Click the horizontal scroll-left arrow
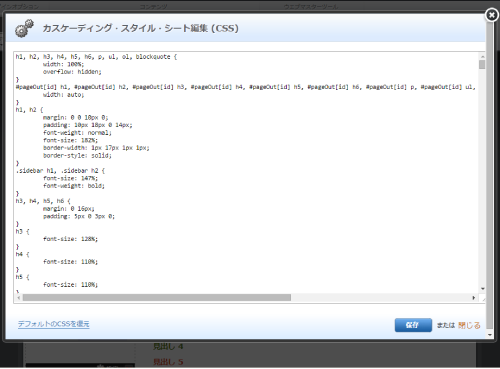The height and width of the screenshot is (369, 500). tap(19, 298)
